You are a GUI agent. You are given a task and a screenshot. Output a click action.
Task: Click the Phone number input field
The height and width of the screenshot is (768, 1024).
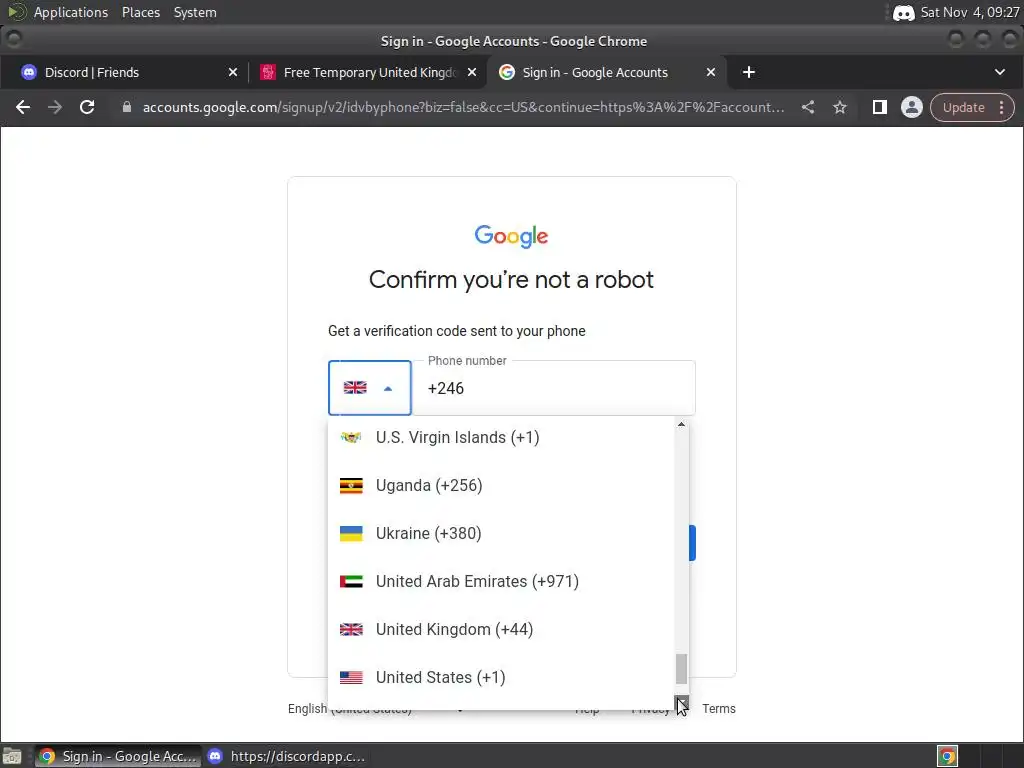pyautogui.click(x=554, y=388)
